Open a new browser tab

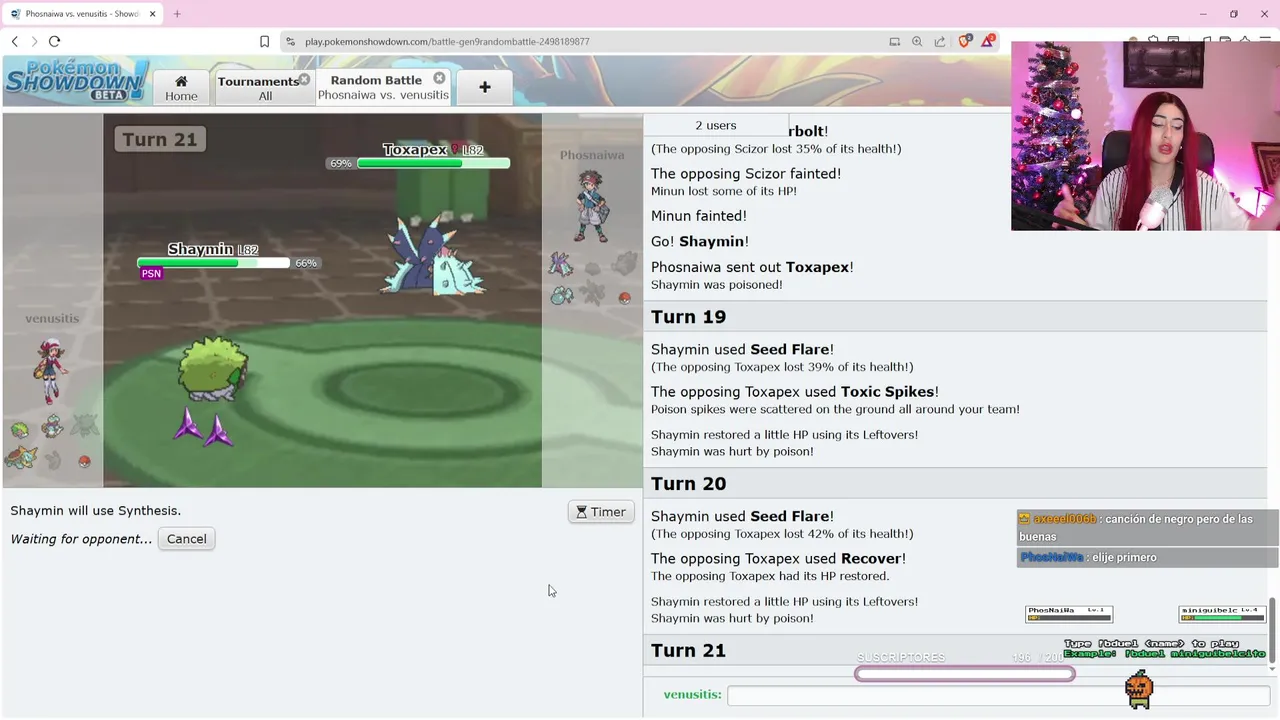(x=177, y=14)
